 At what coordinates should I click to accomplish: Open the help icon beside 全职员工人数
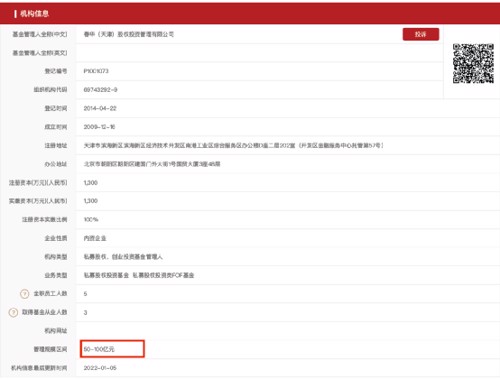point(25,294)
